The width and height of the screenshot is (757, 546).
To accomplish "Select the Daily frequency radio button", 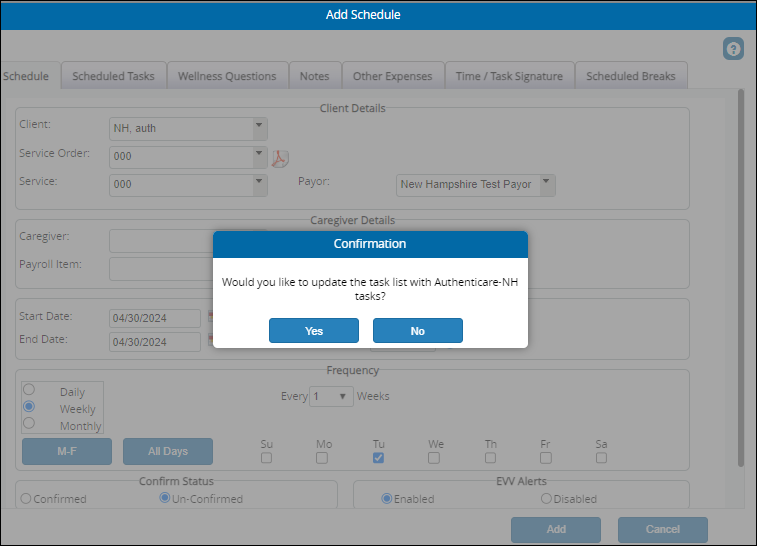I will tap(29, 389).
